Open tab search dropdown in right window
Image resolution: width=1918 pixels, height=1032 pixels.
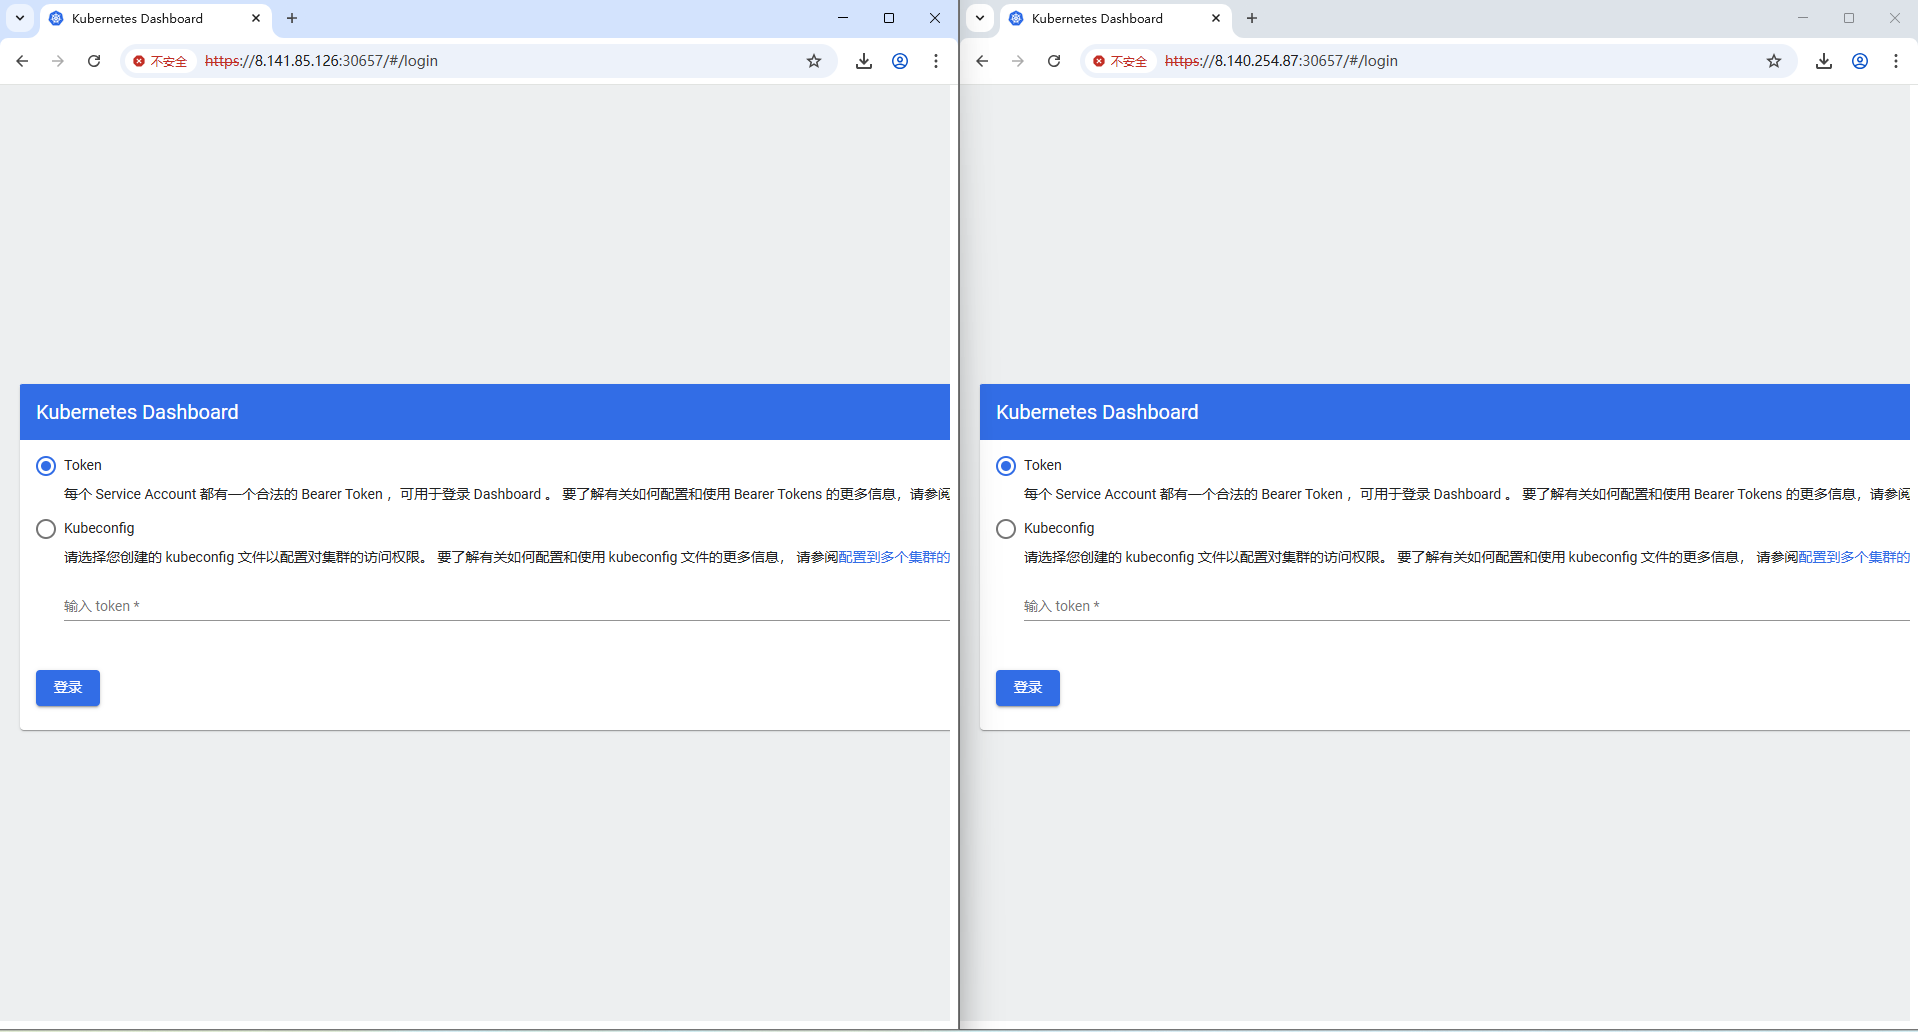pyautogui.click(x=980, y=18)
